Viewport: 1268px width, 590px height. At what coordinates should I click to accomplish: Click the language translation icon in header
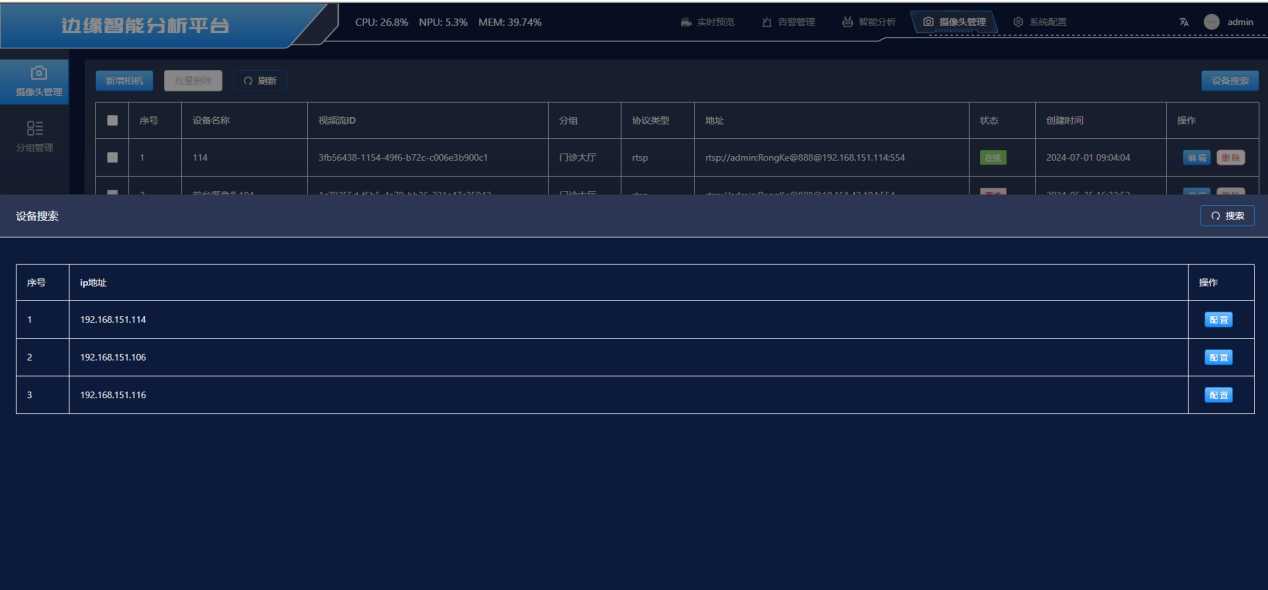[1184, 22]
